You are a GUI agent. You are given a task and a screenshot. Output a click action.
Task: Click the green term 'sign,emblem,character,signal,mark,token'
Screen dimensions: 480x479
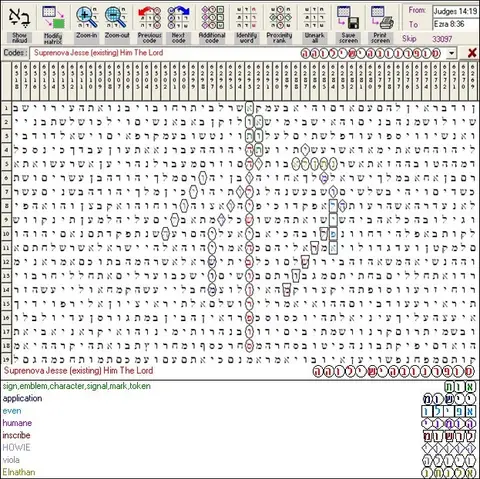click(x=77, y=386)
